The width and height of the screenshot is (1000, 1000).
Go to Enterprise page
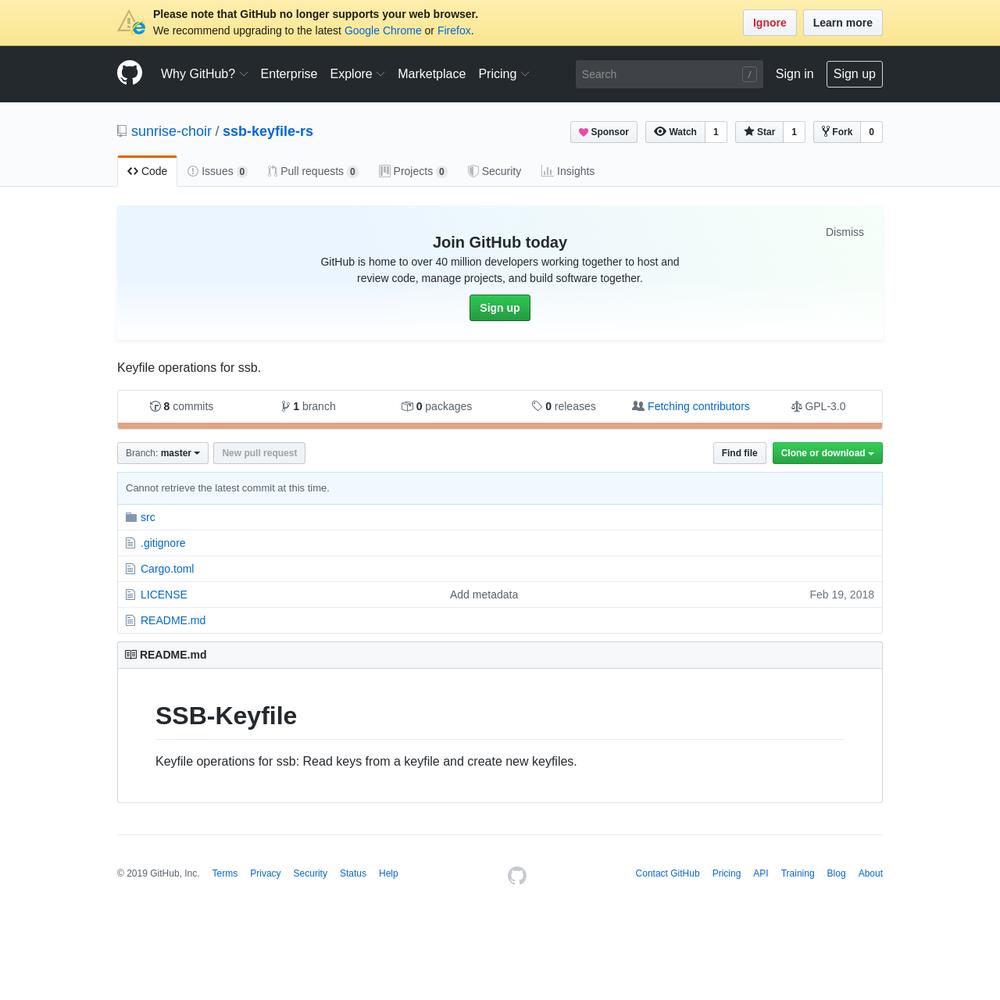(289, 74)
